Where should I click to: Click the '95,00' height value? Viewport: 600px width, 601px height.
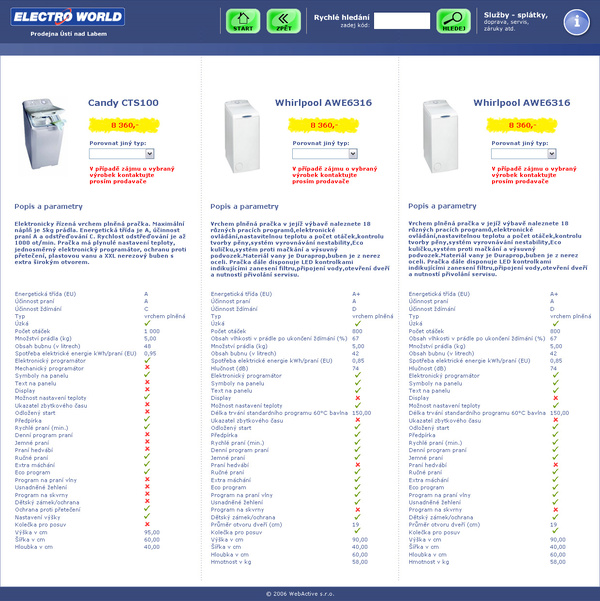152,532
